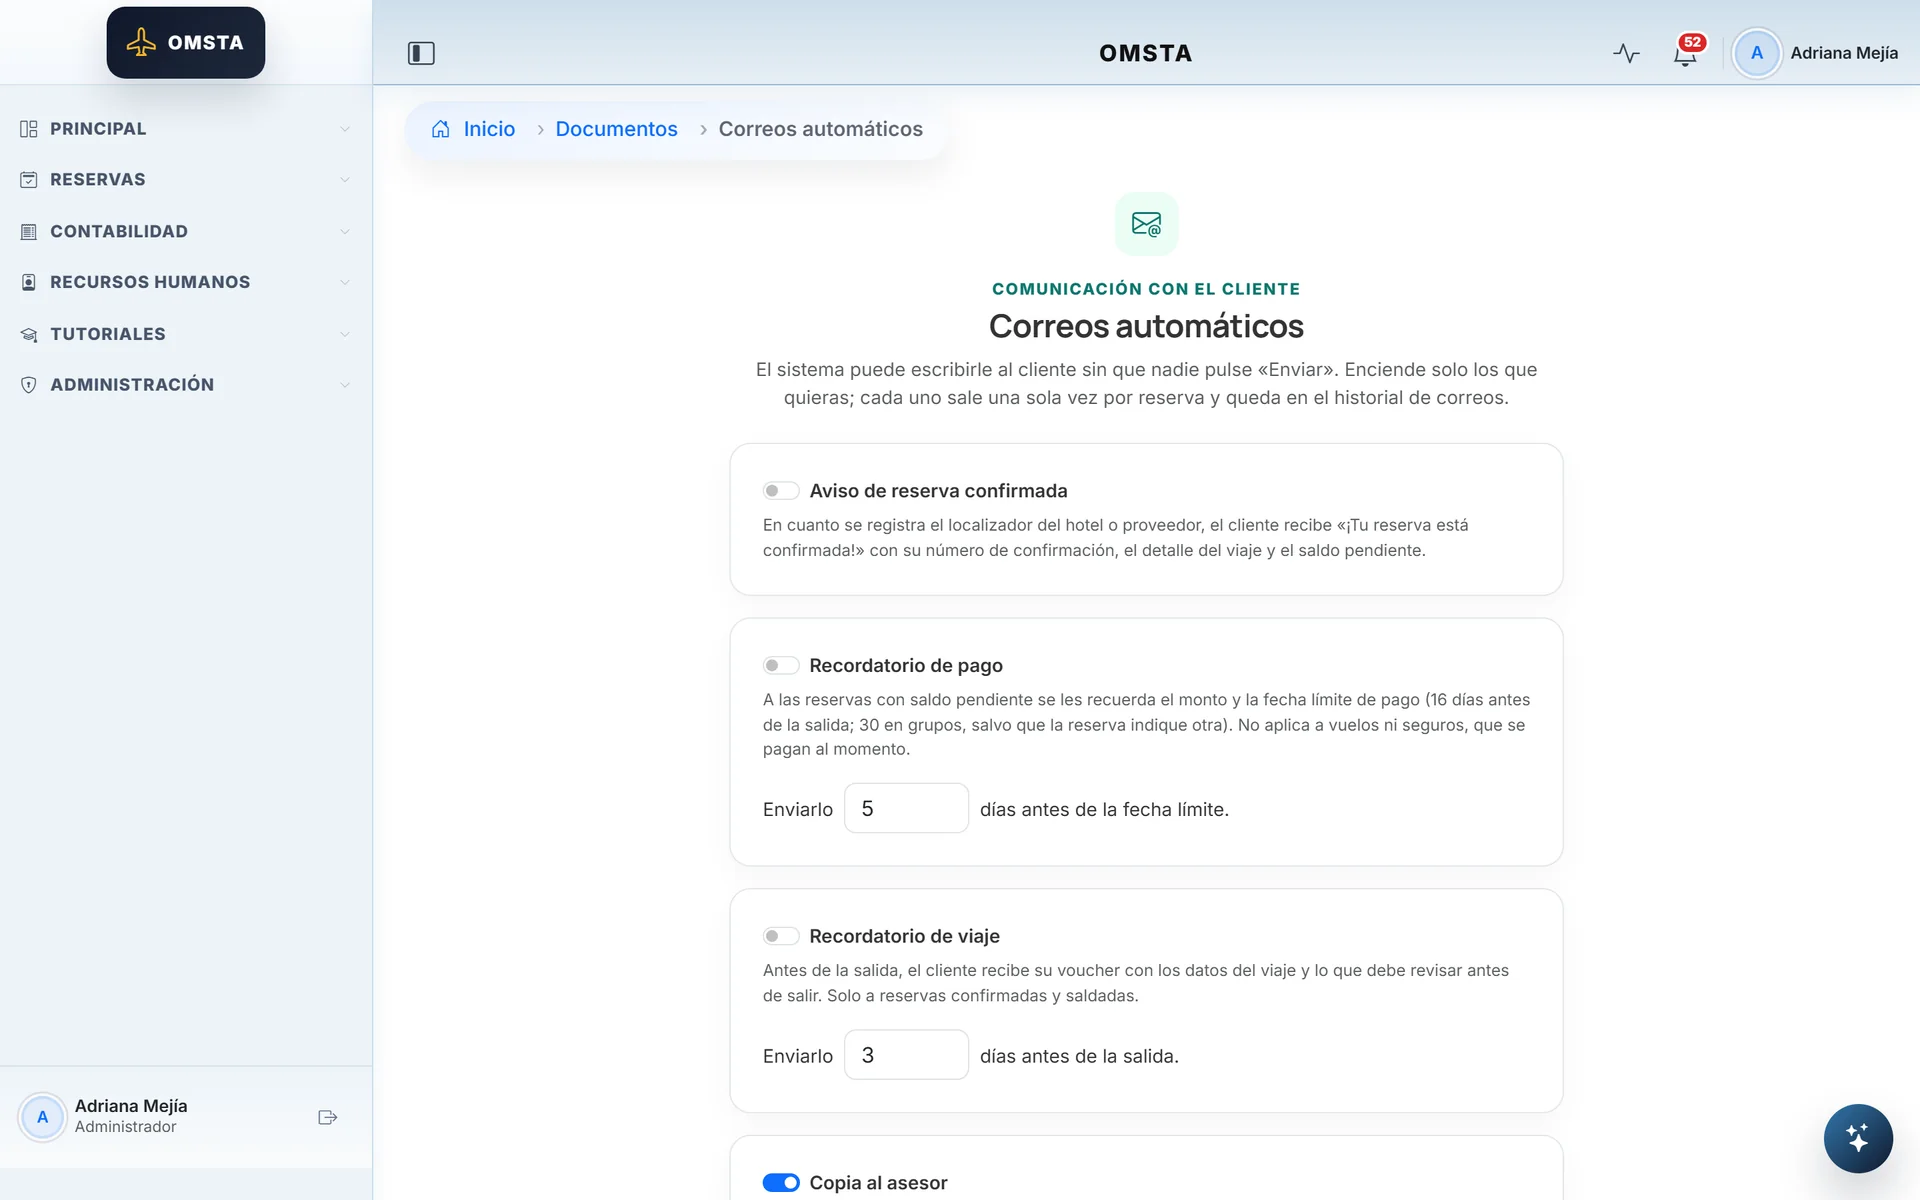The height and width of the screenshot is (1200, 1920).
Task: Click the Administrador role text in sidebar
Action: [126, 1127]
